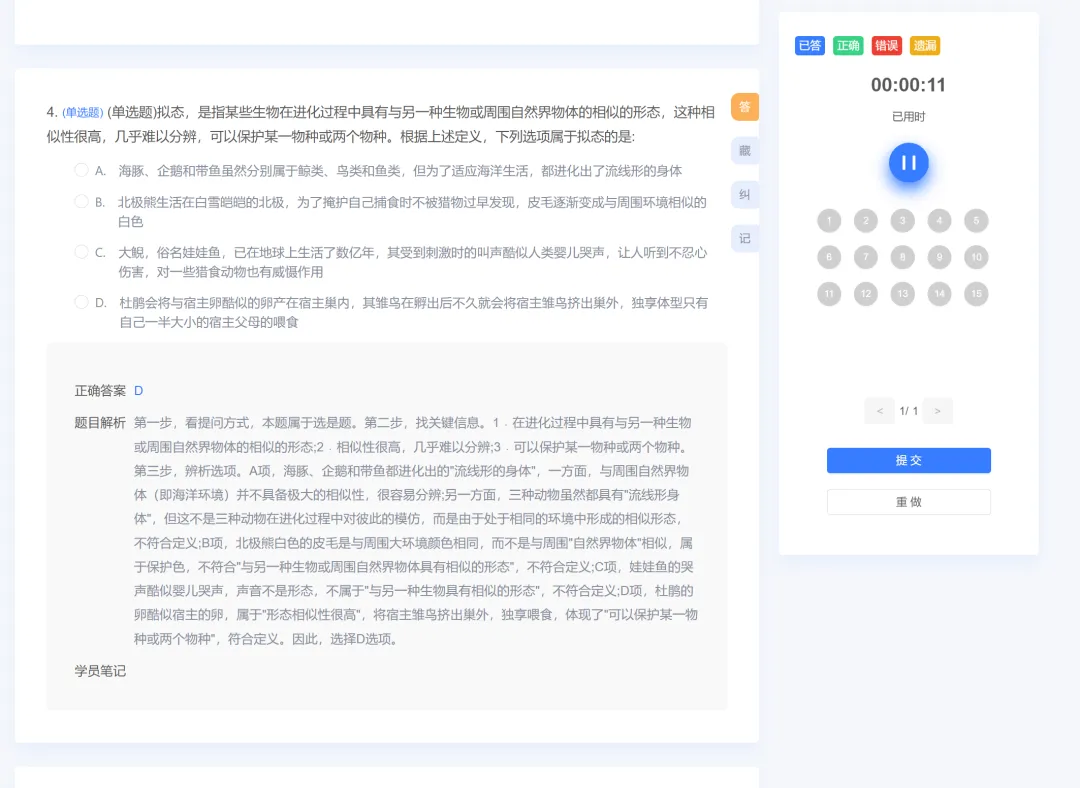Jump to question 9 circle
Screen dimensions: 1080x788
pyautogui.click(x=939, y=257)
